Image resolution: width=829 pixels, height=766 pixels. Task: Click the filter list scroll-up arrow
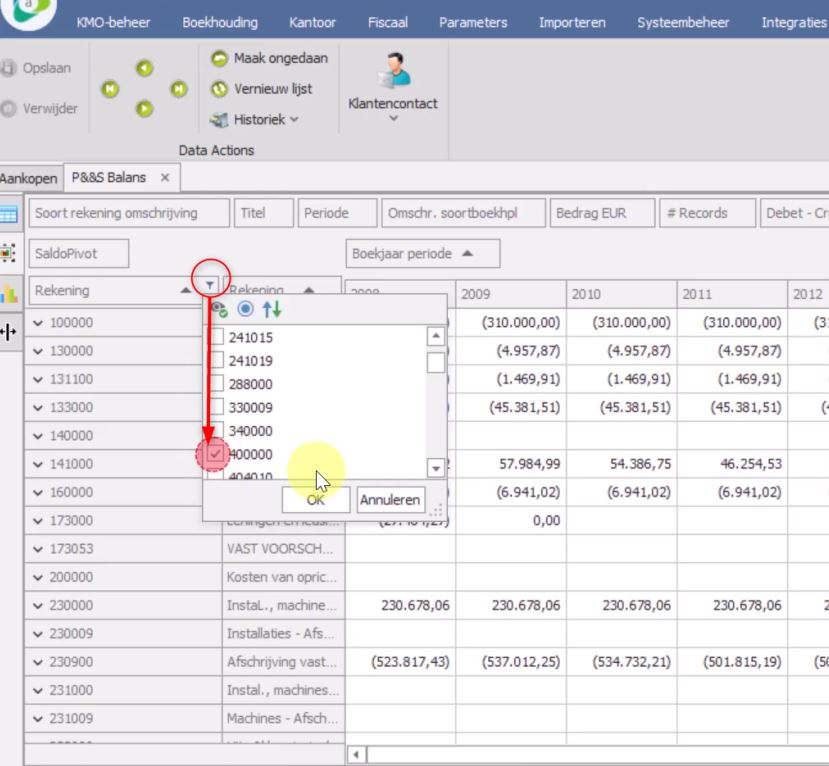(x=436, y=336)
